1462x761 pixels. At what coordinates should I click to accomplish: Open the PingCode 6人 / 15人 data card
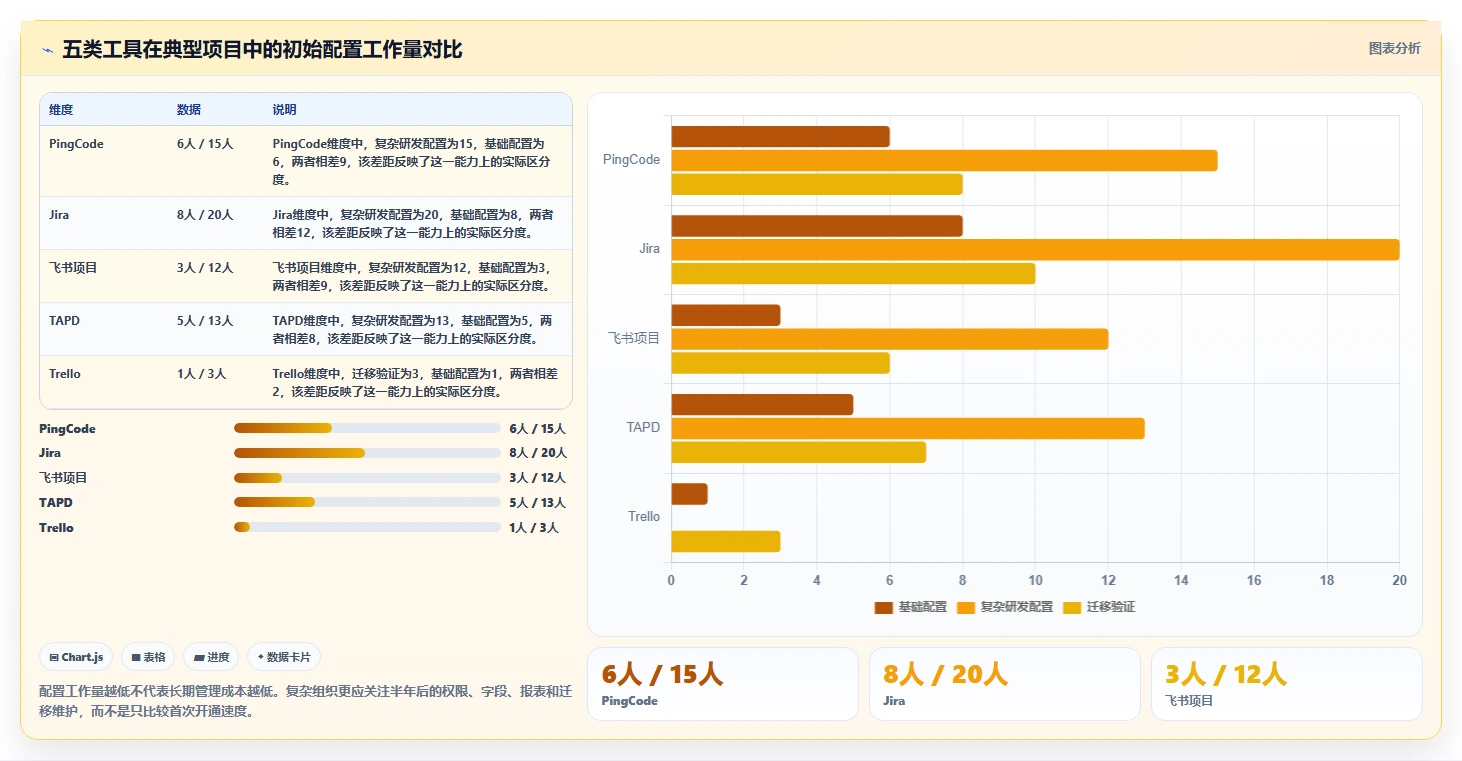722,684
